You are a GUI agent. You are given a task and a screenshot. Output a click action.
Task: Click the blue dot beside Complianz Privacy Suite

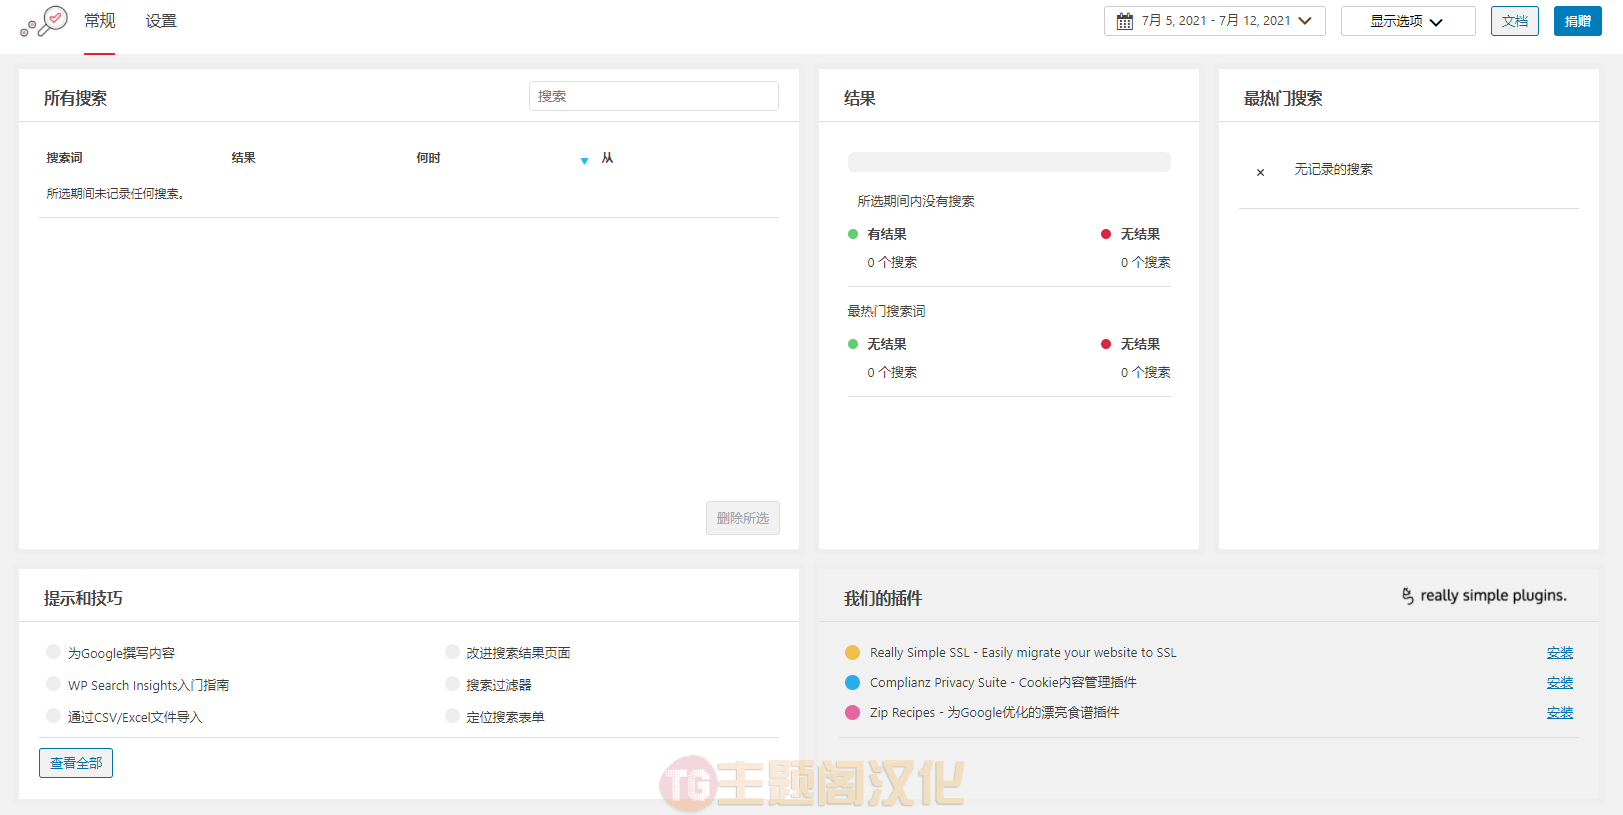853,683
